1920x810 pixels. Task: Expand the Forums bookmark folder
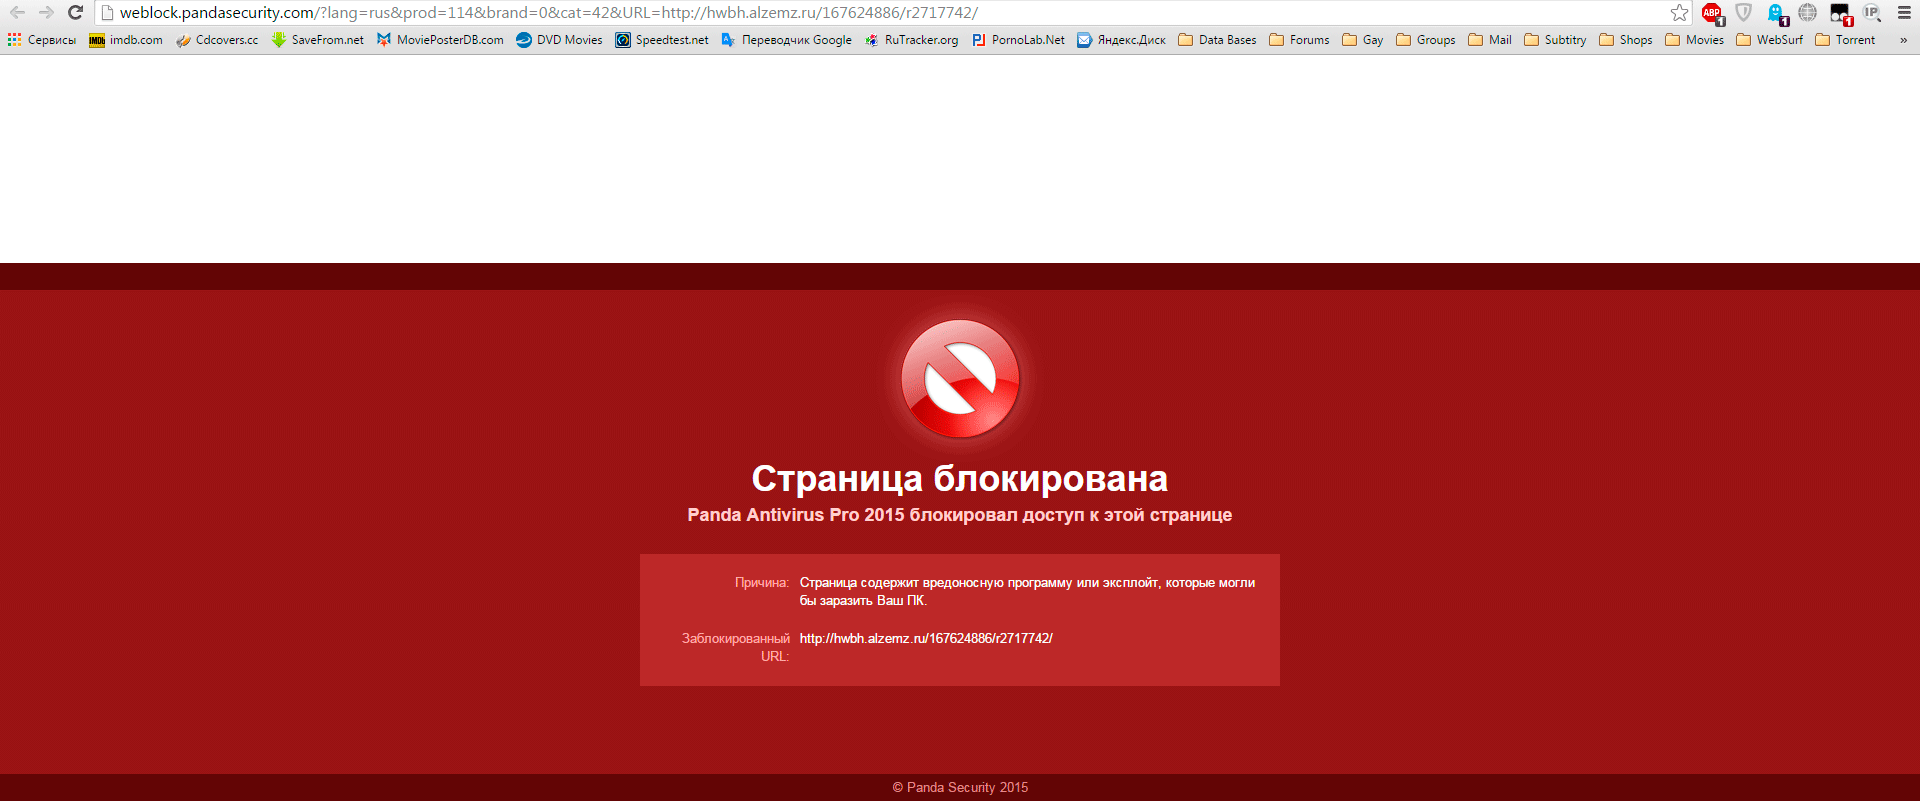[x=1300, y=40]
